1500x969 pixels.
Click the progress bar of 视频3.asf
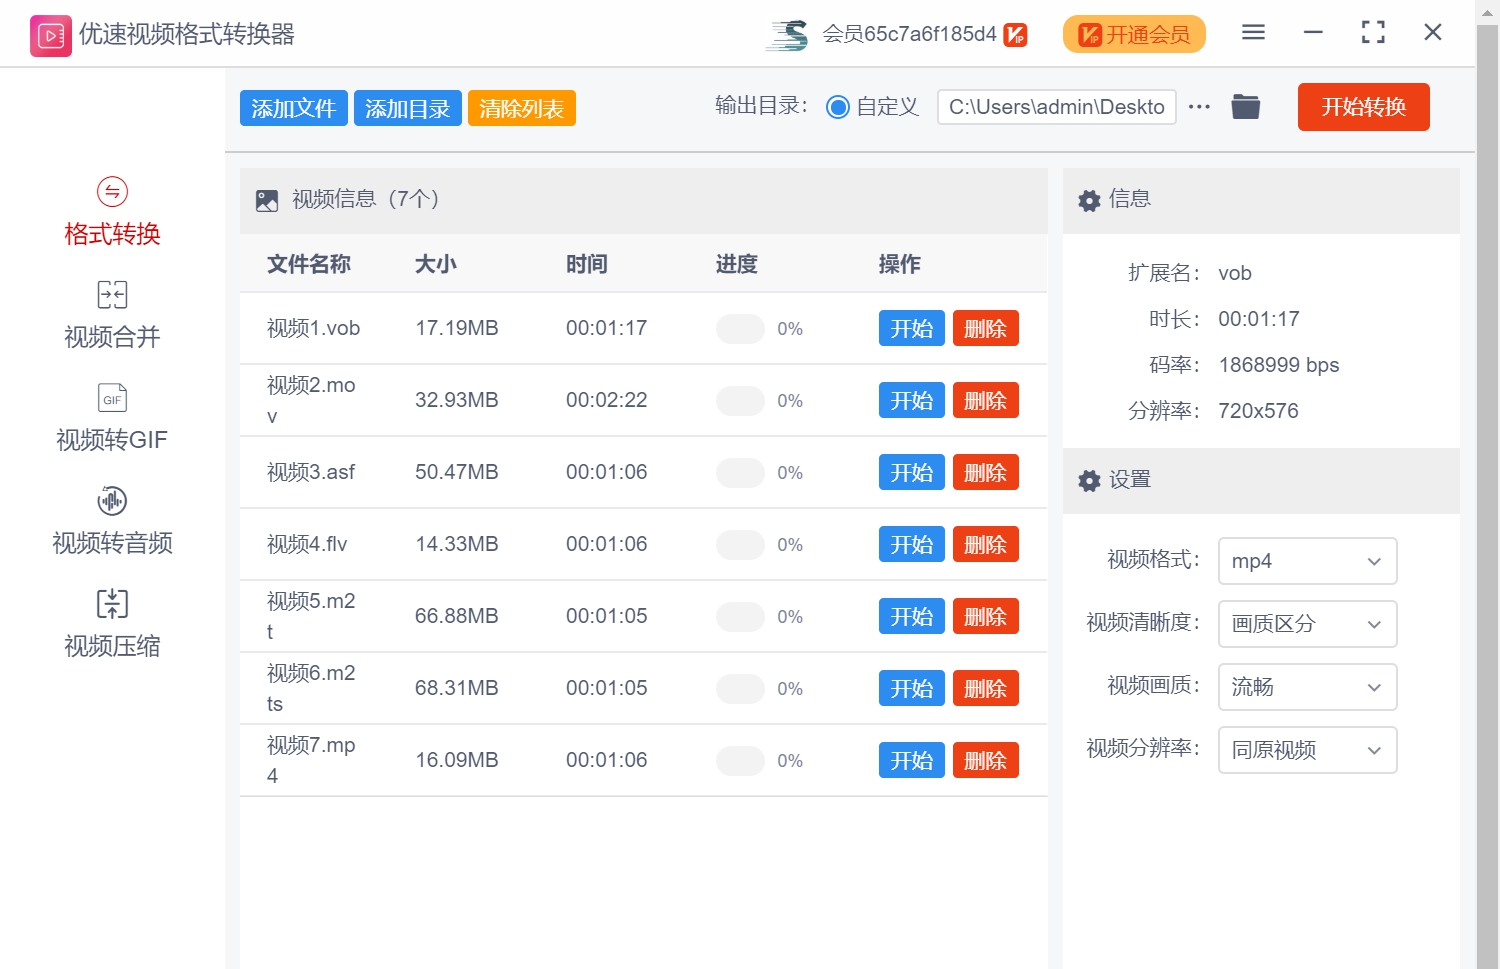tap(740, 472)
